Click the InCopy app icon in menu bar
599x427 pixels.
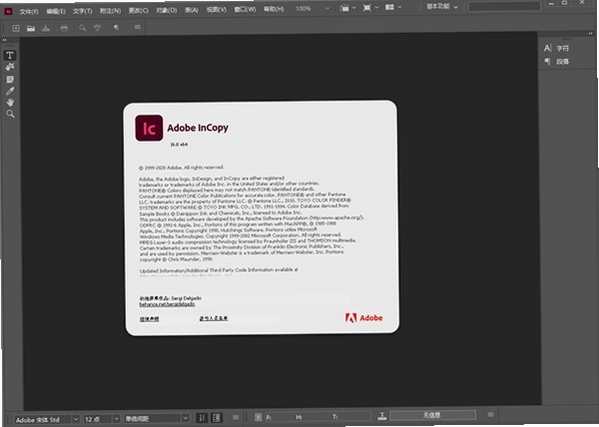coord(8,11)
